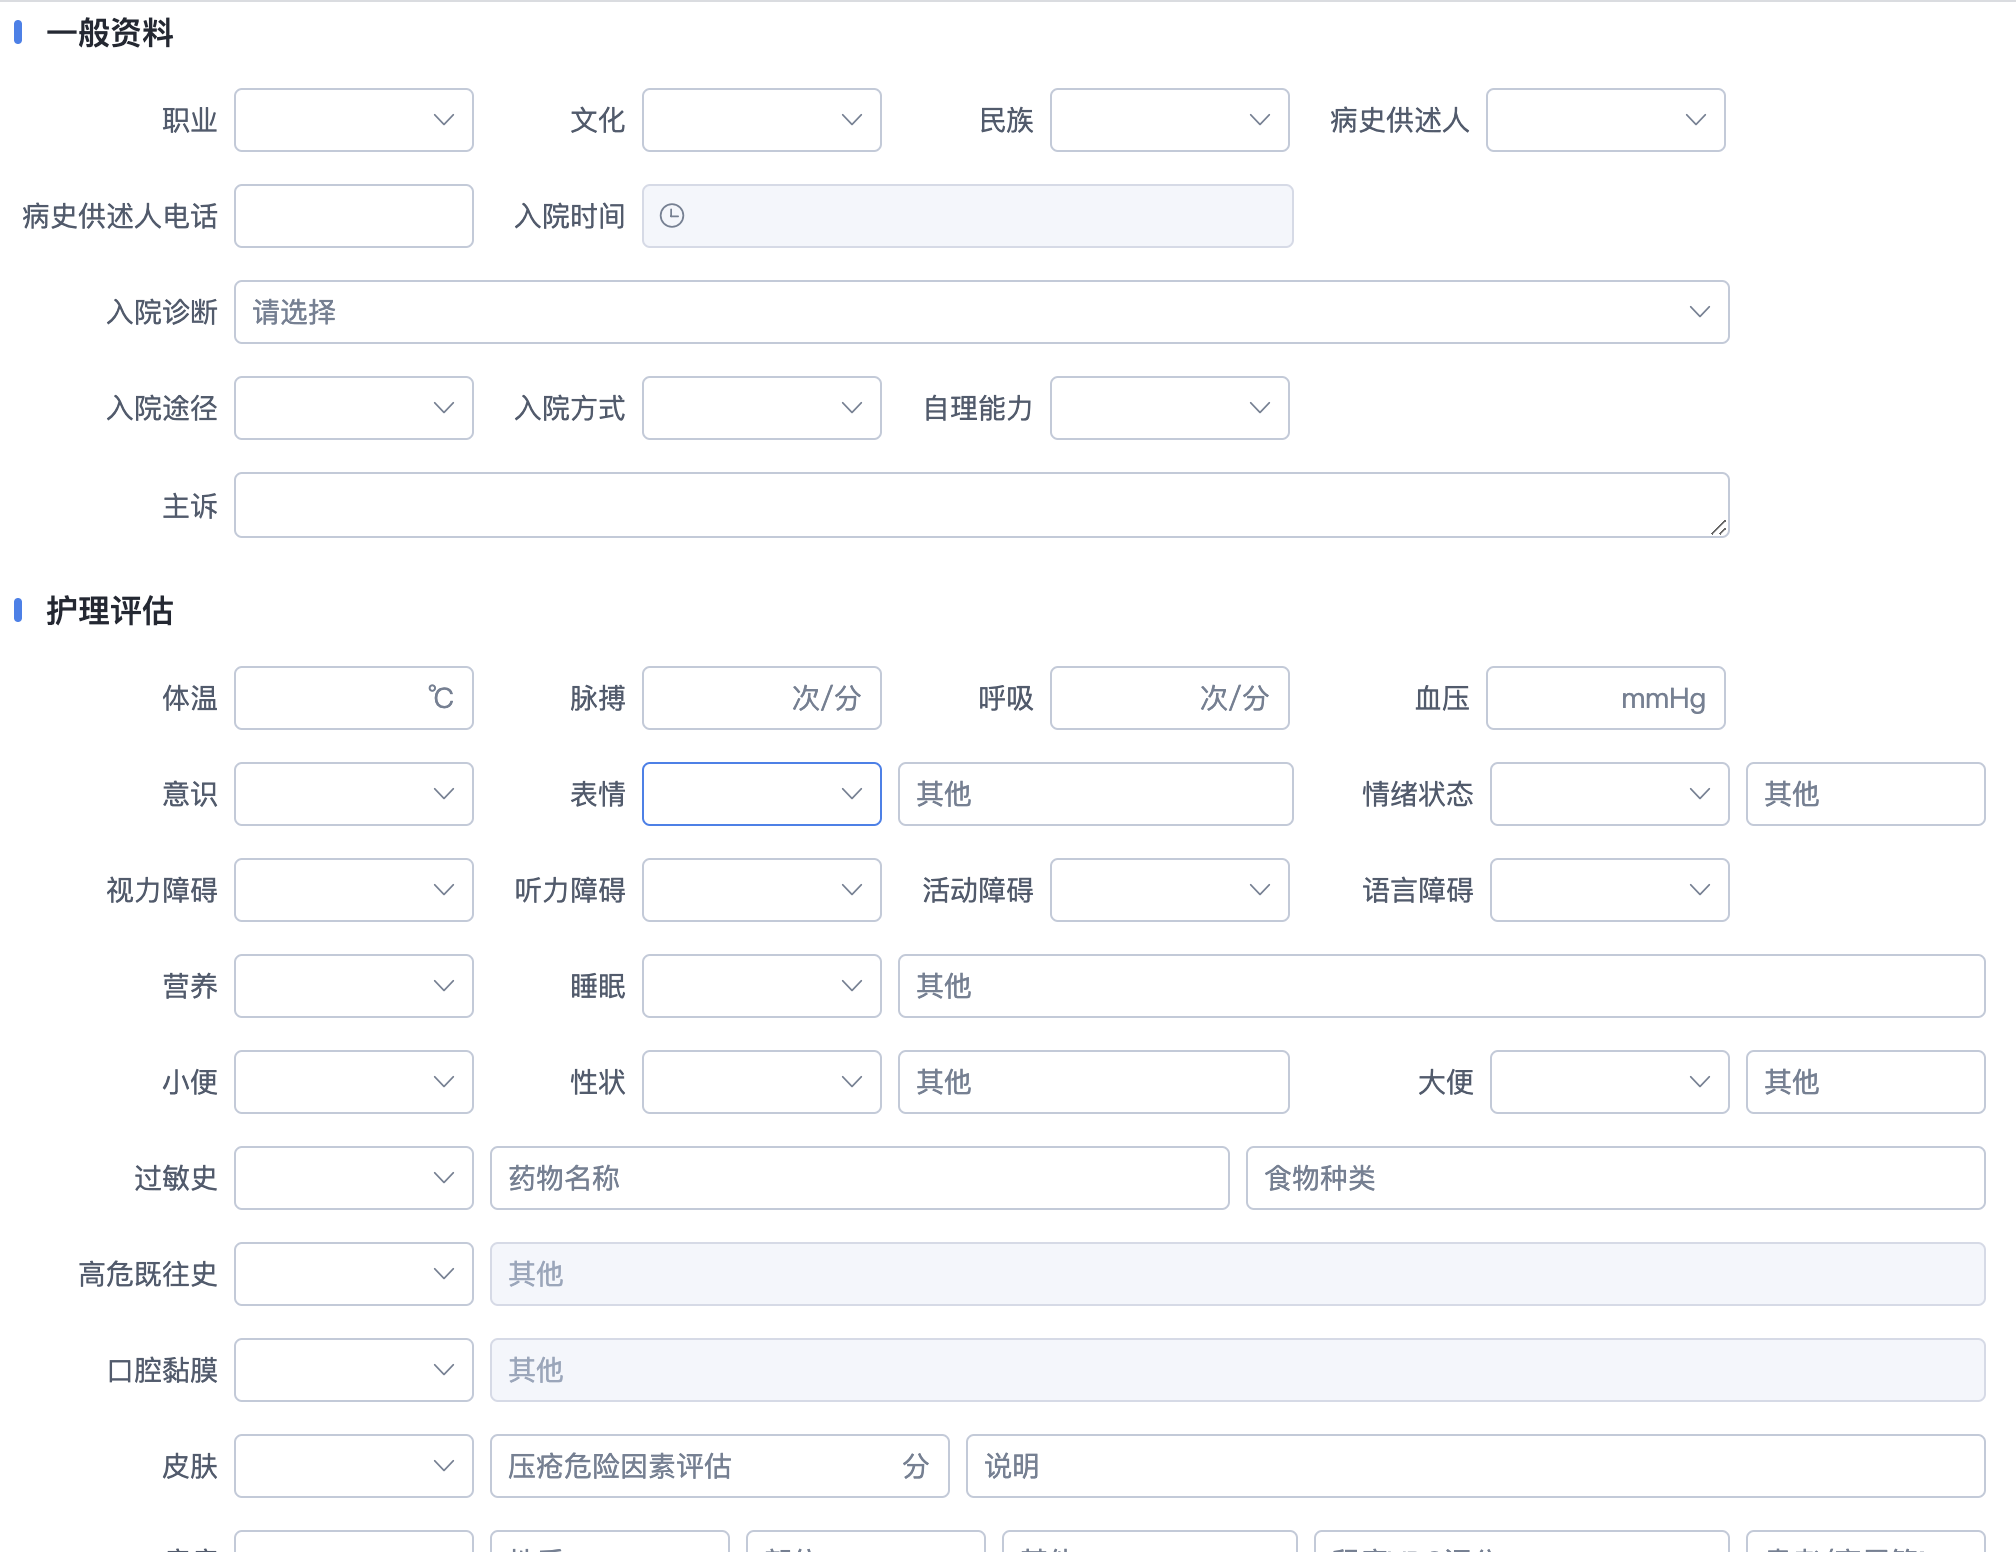
Task: Click the clock icon in 入院时间 field
Action: point(672,216)
